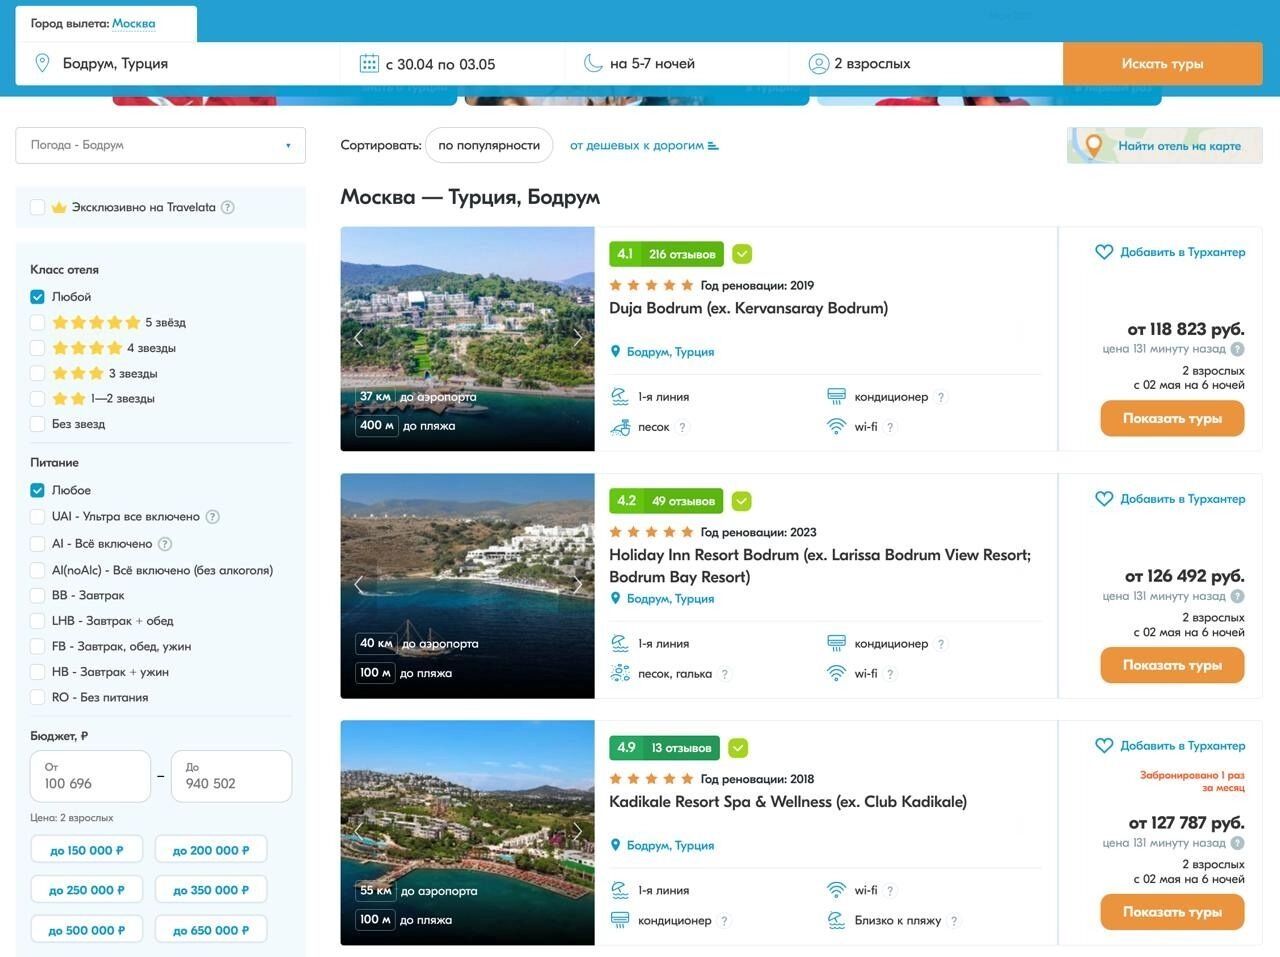Sort results по популярности
1280x957 pixels.
coord(489,145)
